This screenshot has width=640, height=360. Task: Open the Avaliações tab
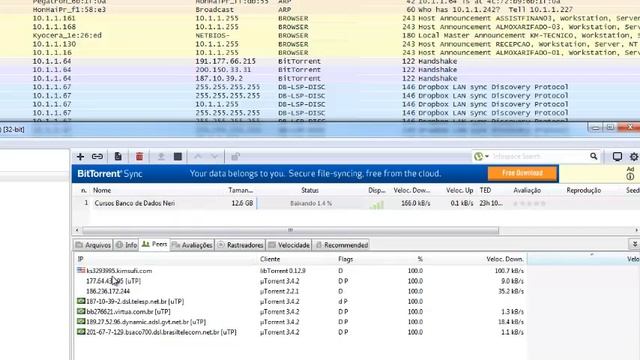[x=192, y=245]
